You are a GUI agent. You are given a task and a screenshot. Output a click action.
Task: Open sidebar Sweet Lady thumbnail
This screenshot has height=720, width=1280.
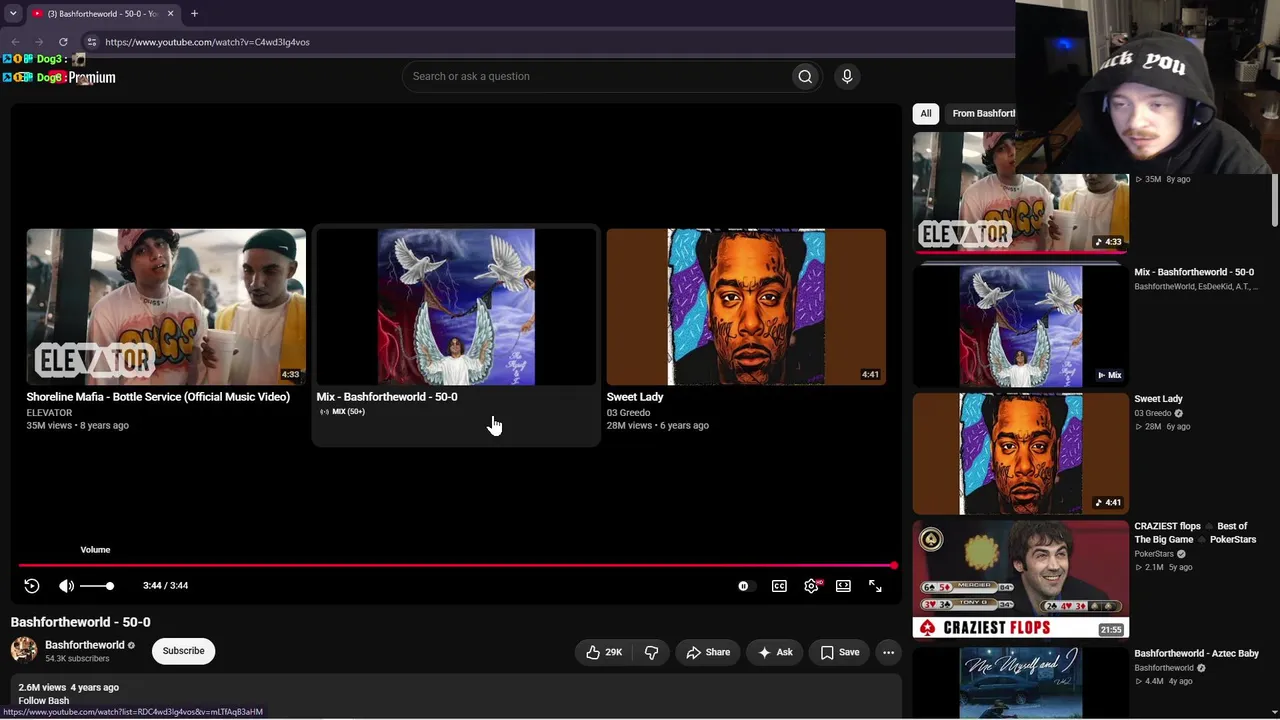(1020, 454)
